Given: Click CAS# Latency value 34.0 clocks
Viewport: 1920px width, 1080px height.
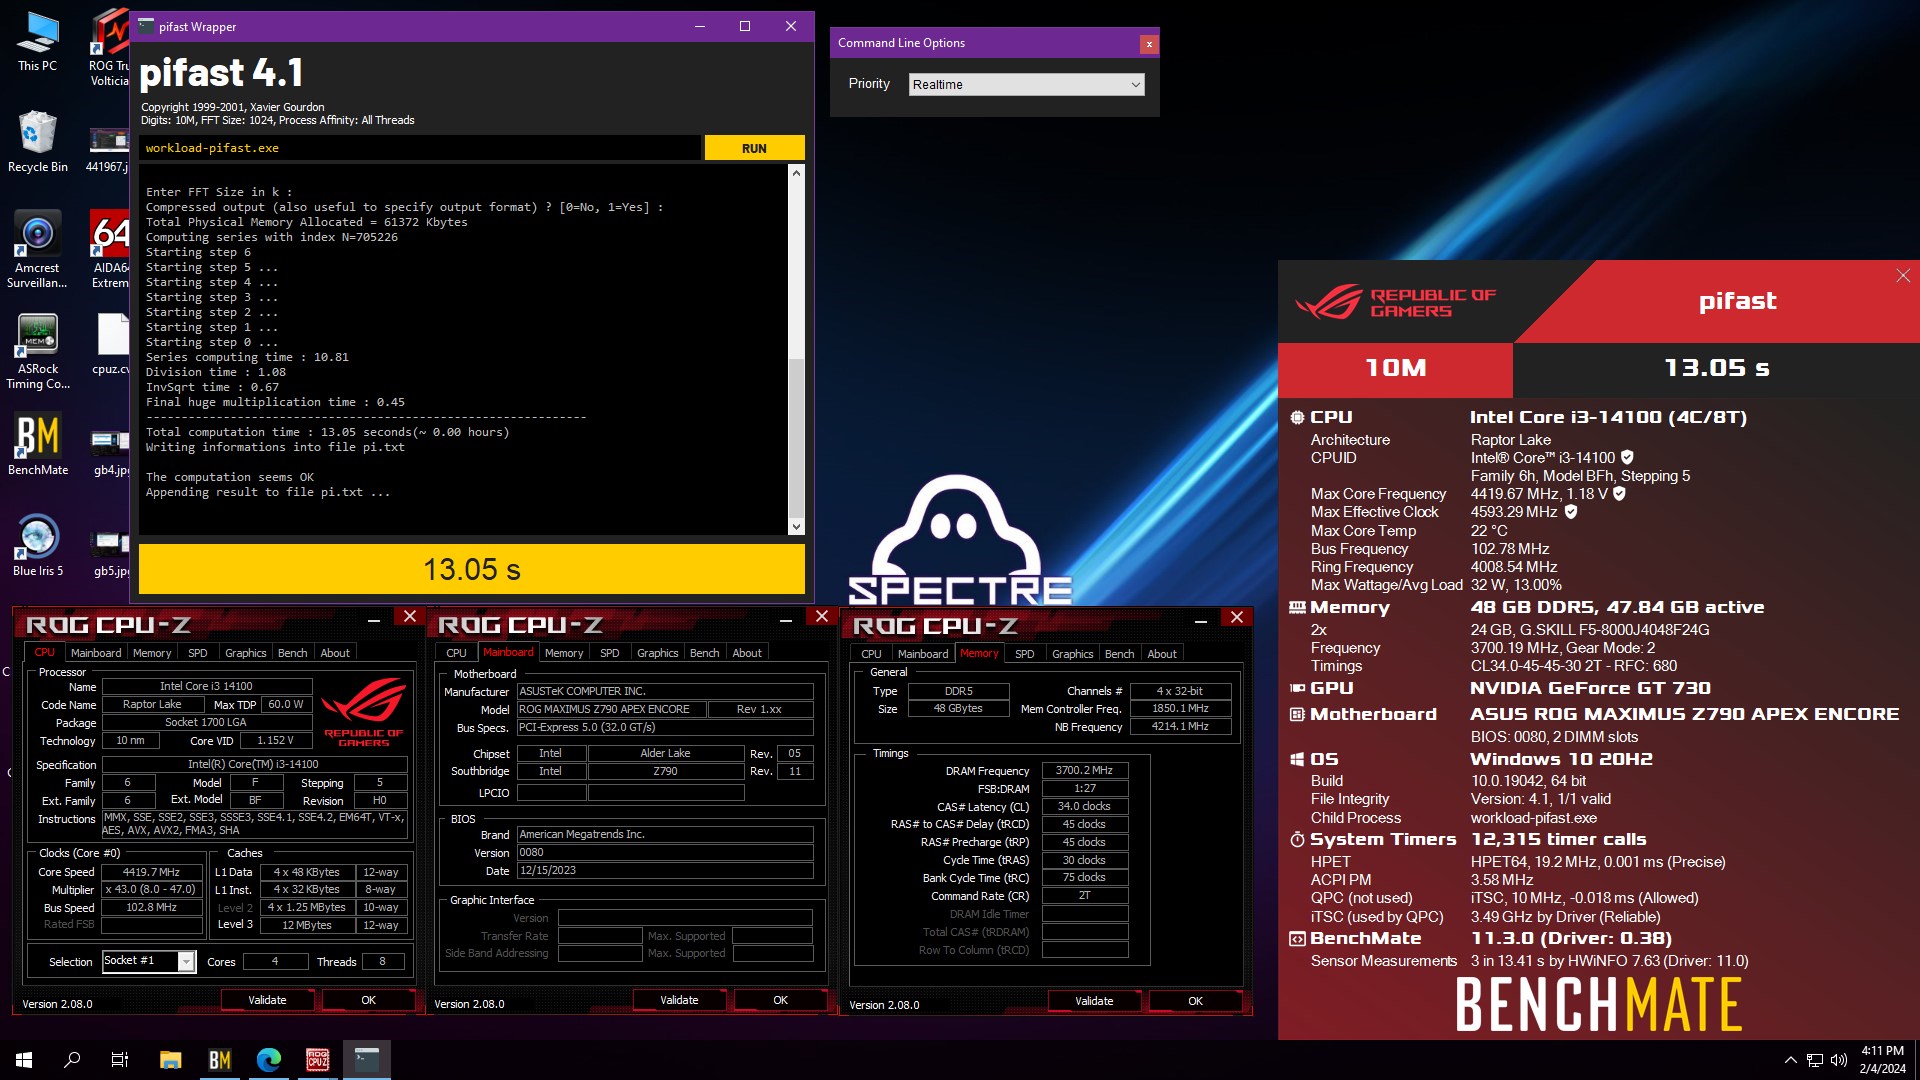Looking at the screenshot, I should click(1085, 807).
